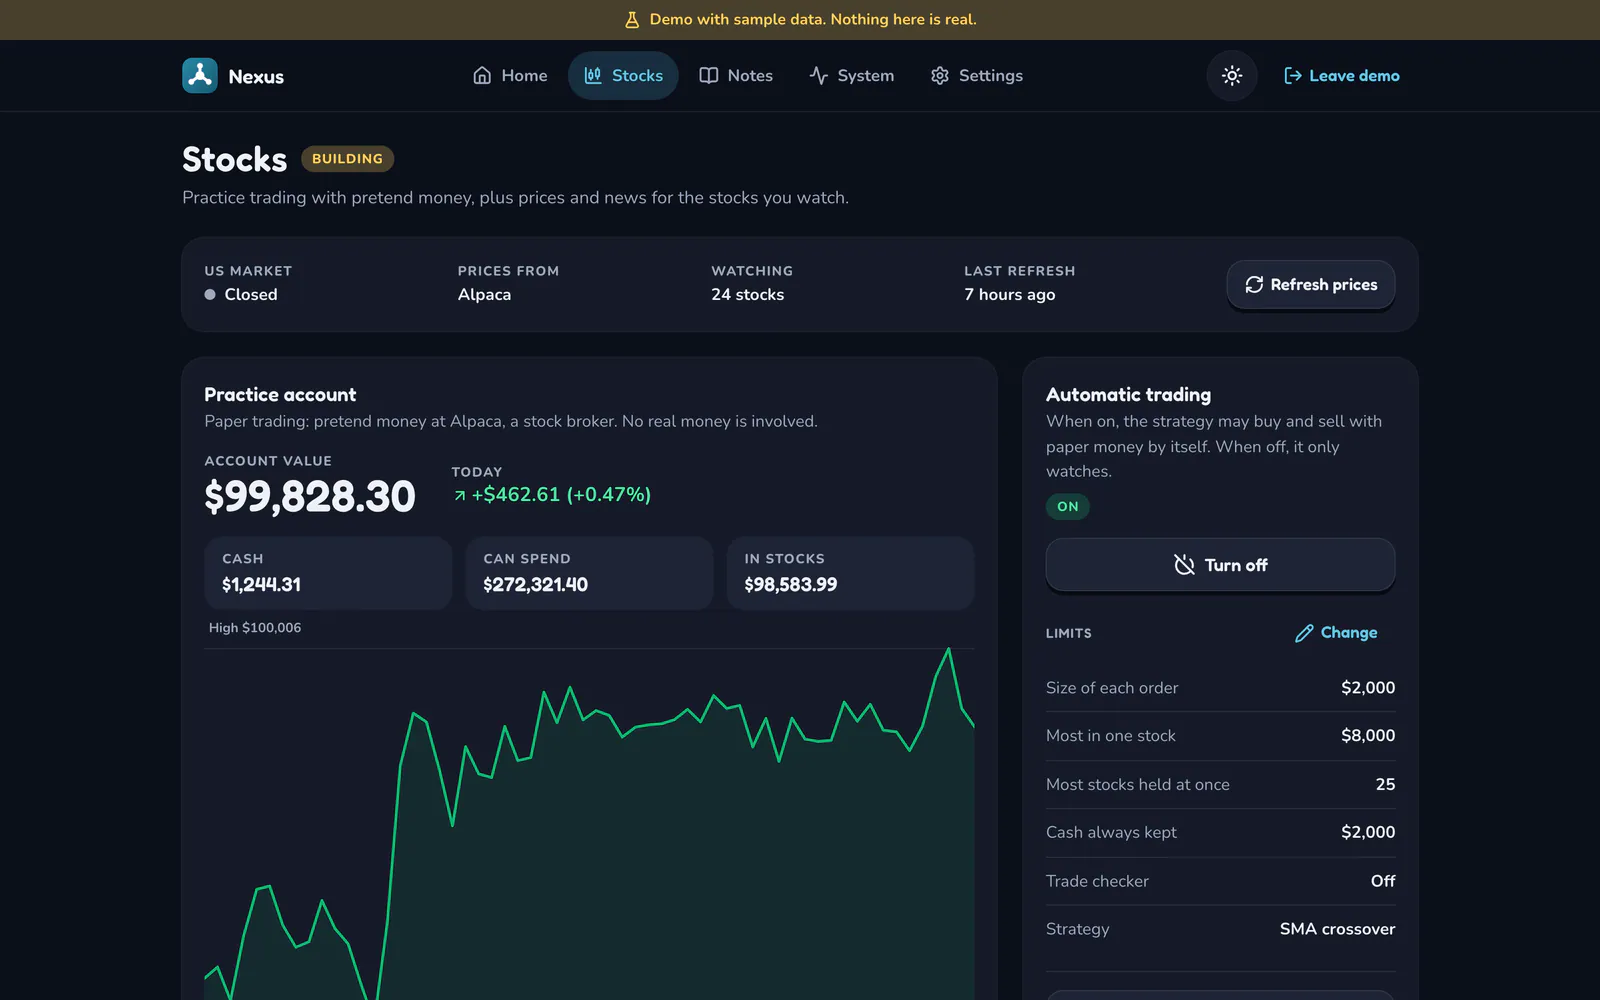Click the refresh arrows icon

pos(1254,285)
